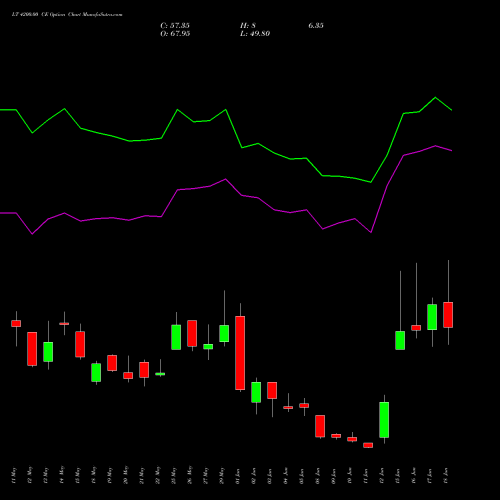500x500 pixels.
Task: Select the red candle for 18 Jun
Action: click(x=448, y=315)
